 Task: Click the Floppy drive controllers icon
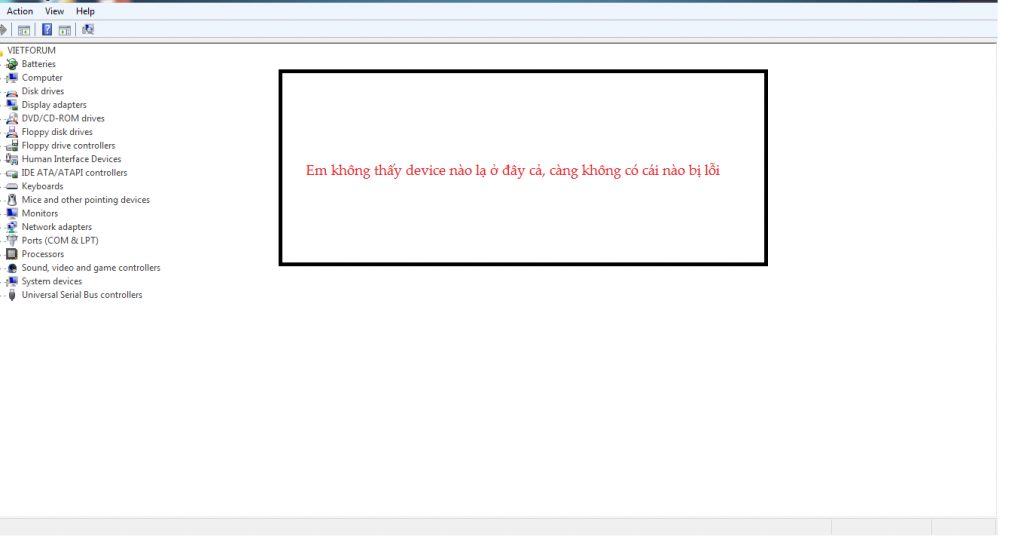(x=12, y=146)
